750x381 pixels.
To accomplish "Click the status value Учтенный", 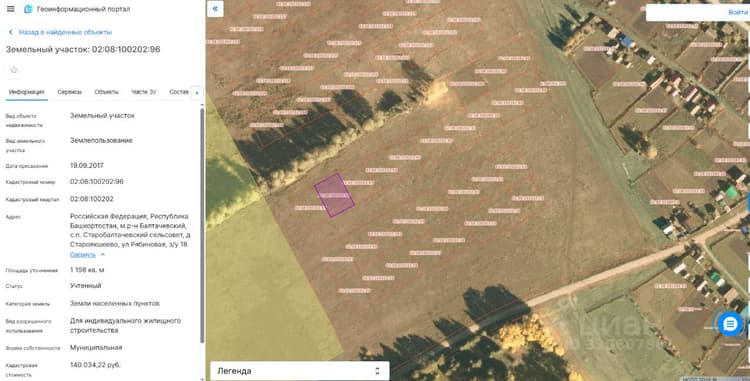I will [x=86, y=286].
